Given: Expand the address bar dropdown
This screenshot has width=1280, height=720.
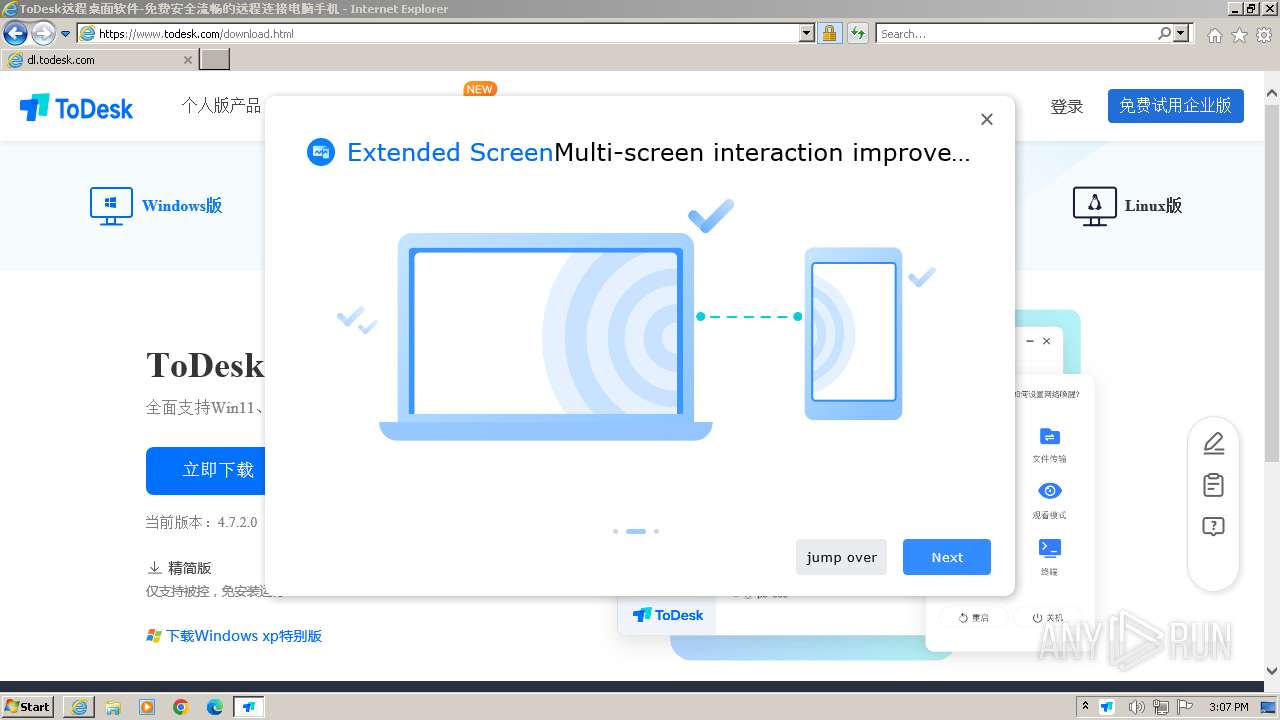Looking at the screenshot, I should tap(807, 33).
